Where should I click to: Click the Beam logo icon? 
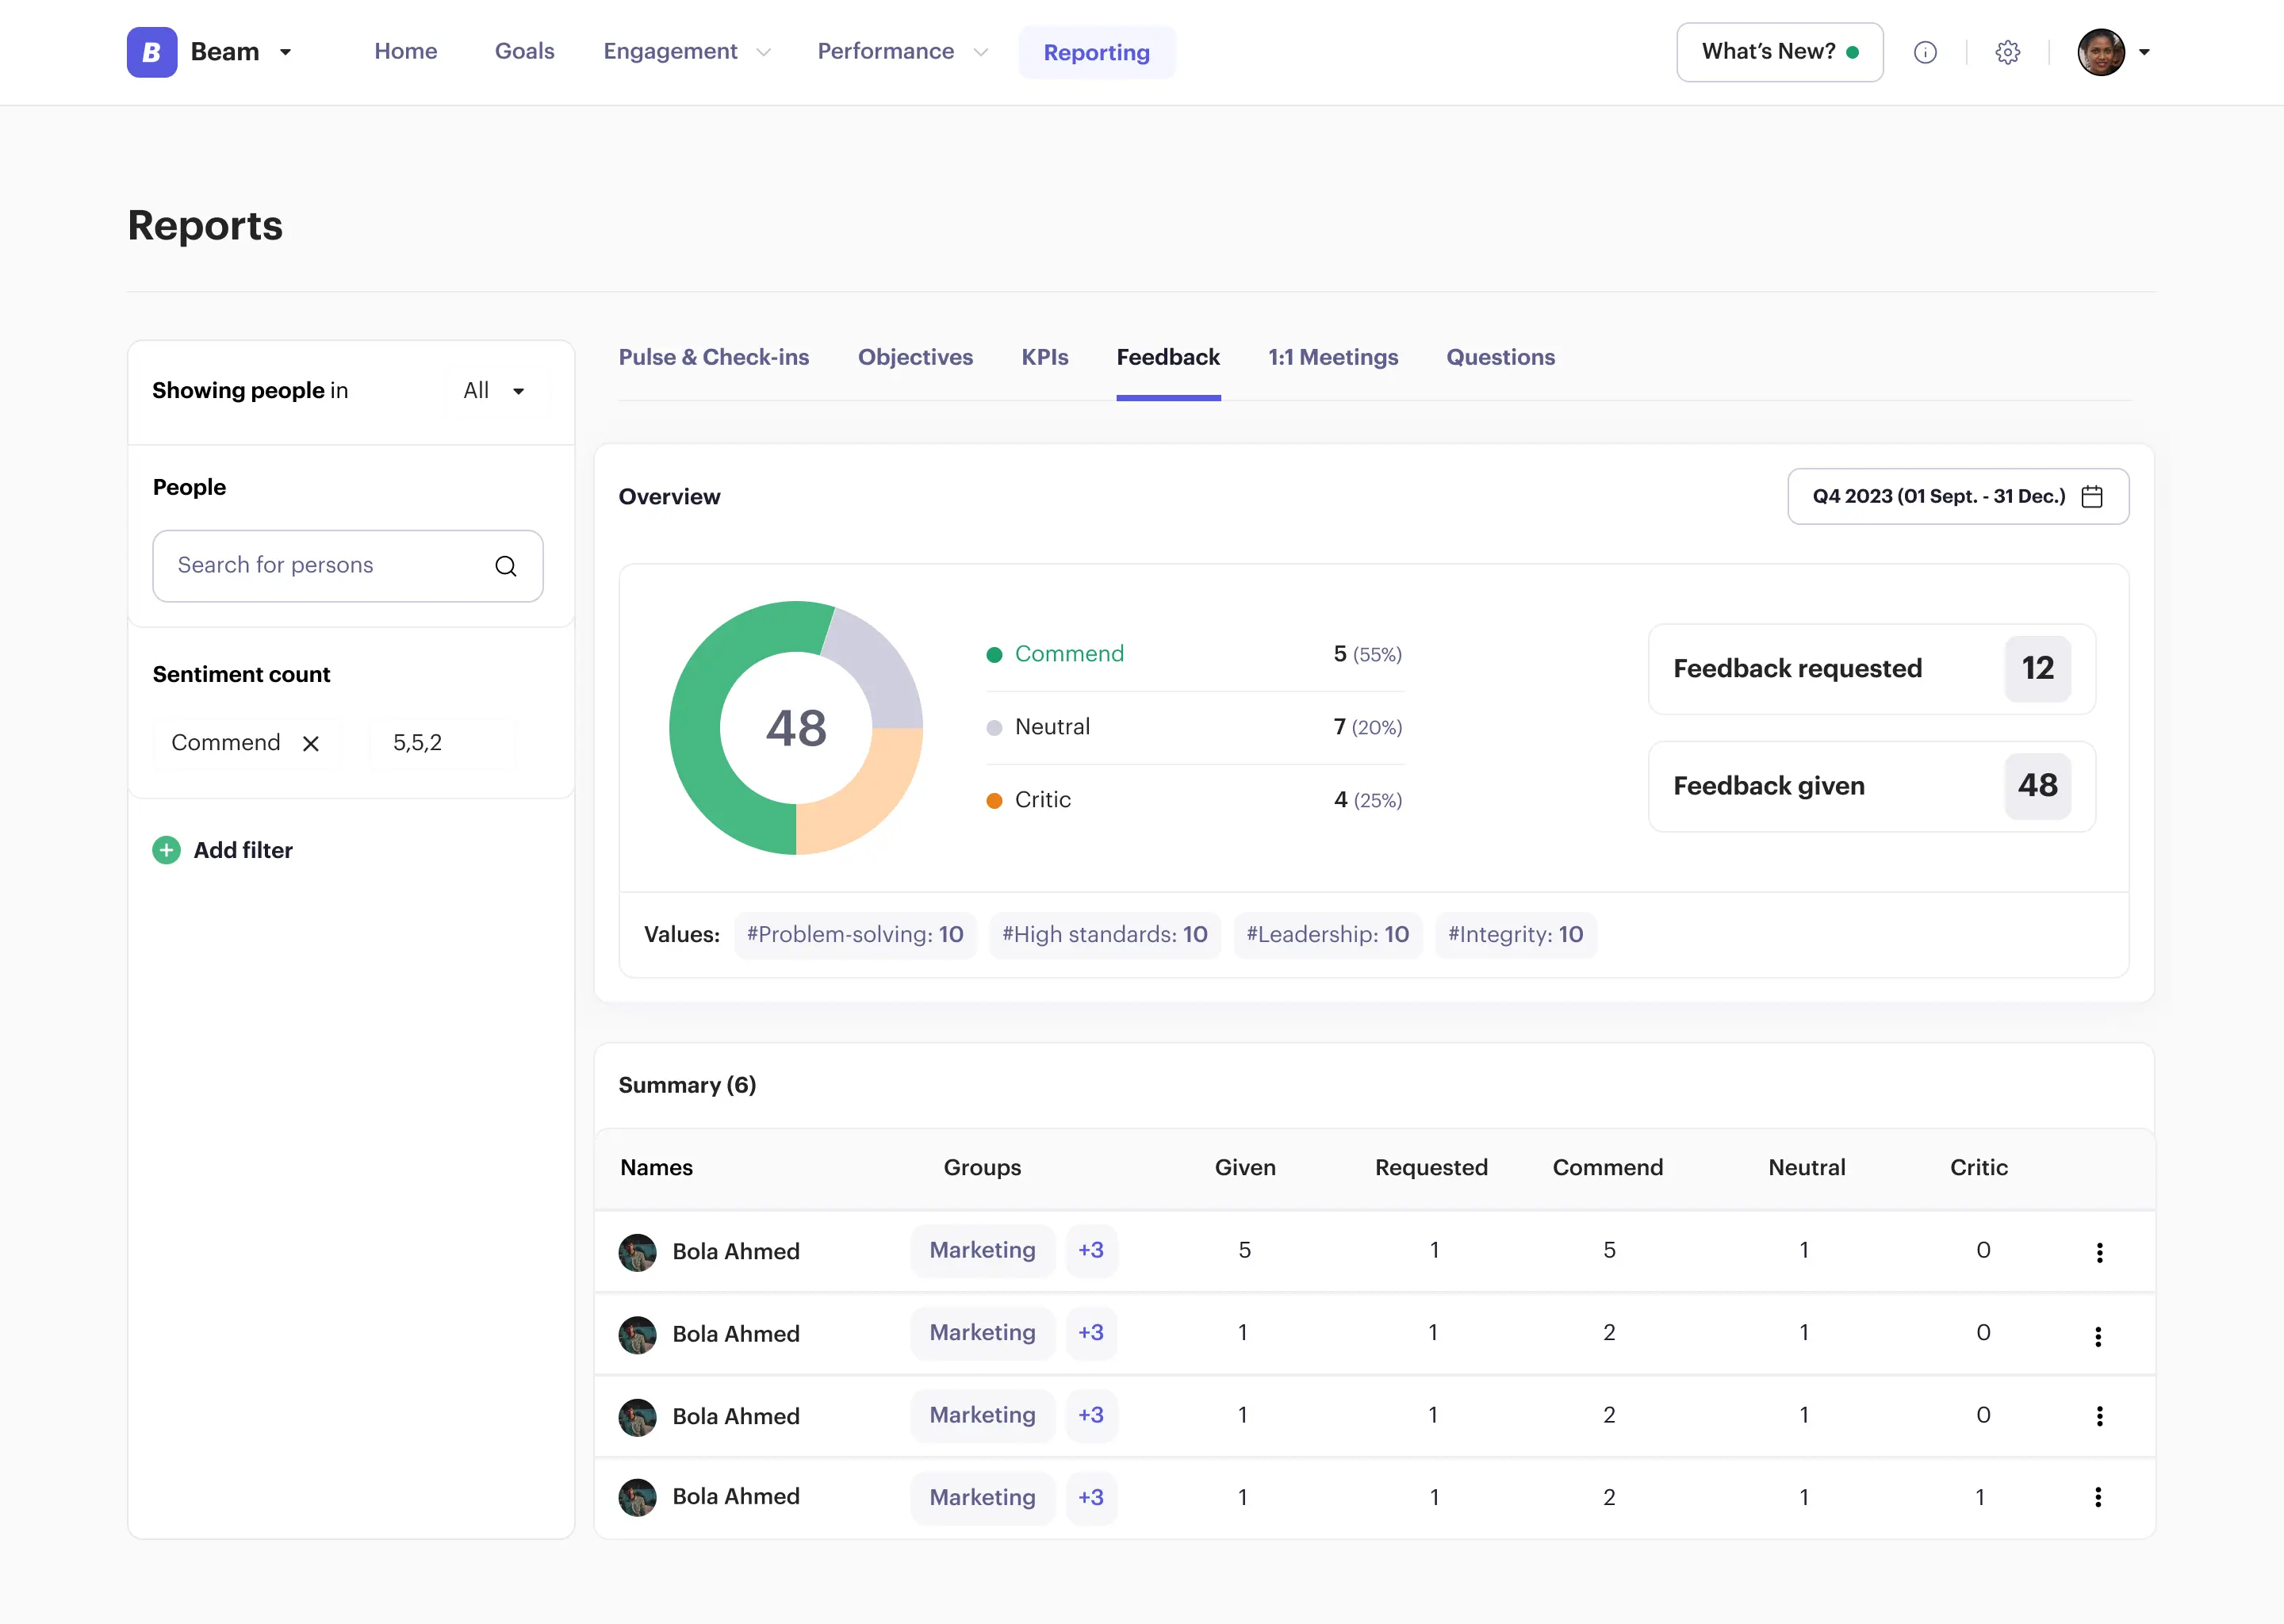click(x=152, y=52)
